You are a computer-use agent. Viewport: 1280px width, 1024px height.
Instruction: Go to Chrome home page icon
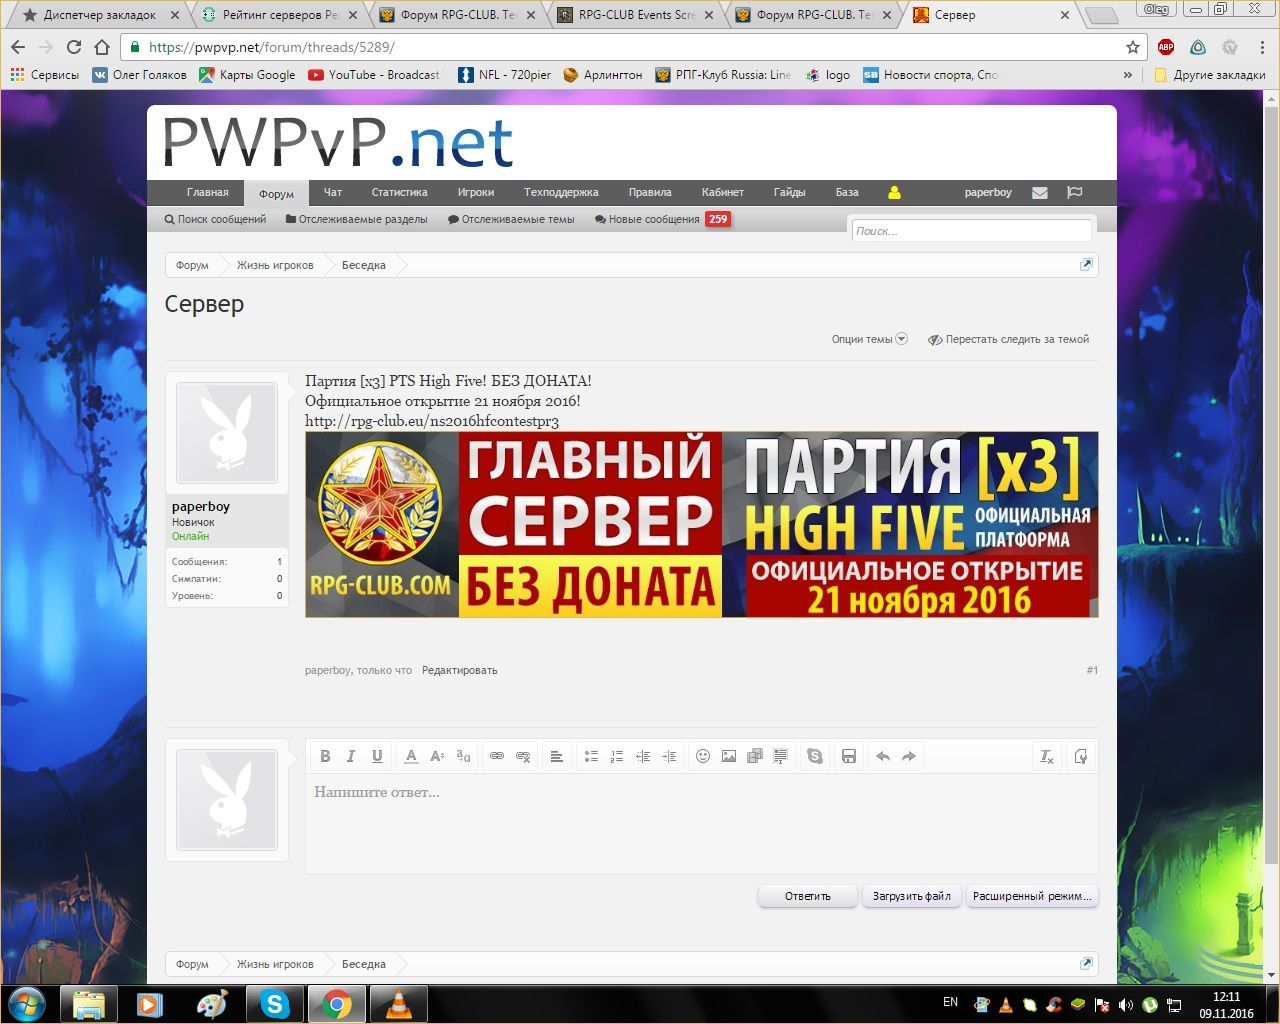coord(102,47)
